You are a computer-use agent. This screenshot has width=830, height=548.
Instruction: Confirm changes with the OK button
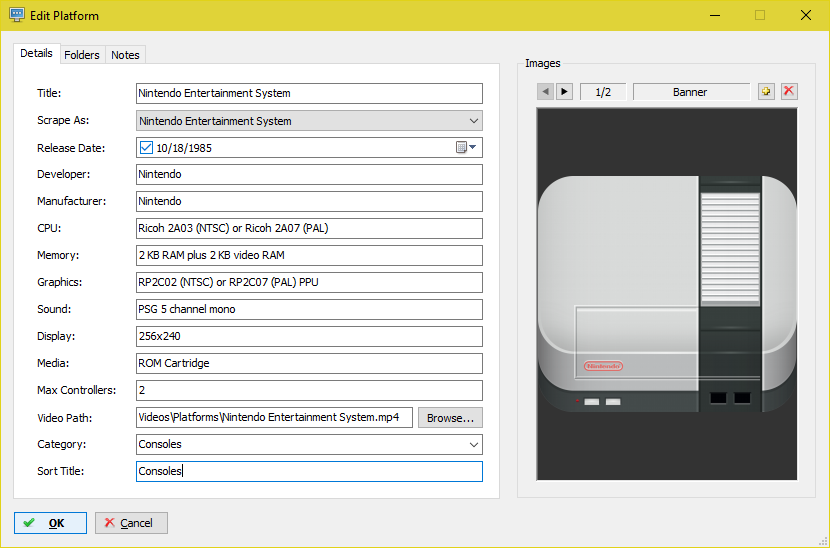click(x=50, y=523)
